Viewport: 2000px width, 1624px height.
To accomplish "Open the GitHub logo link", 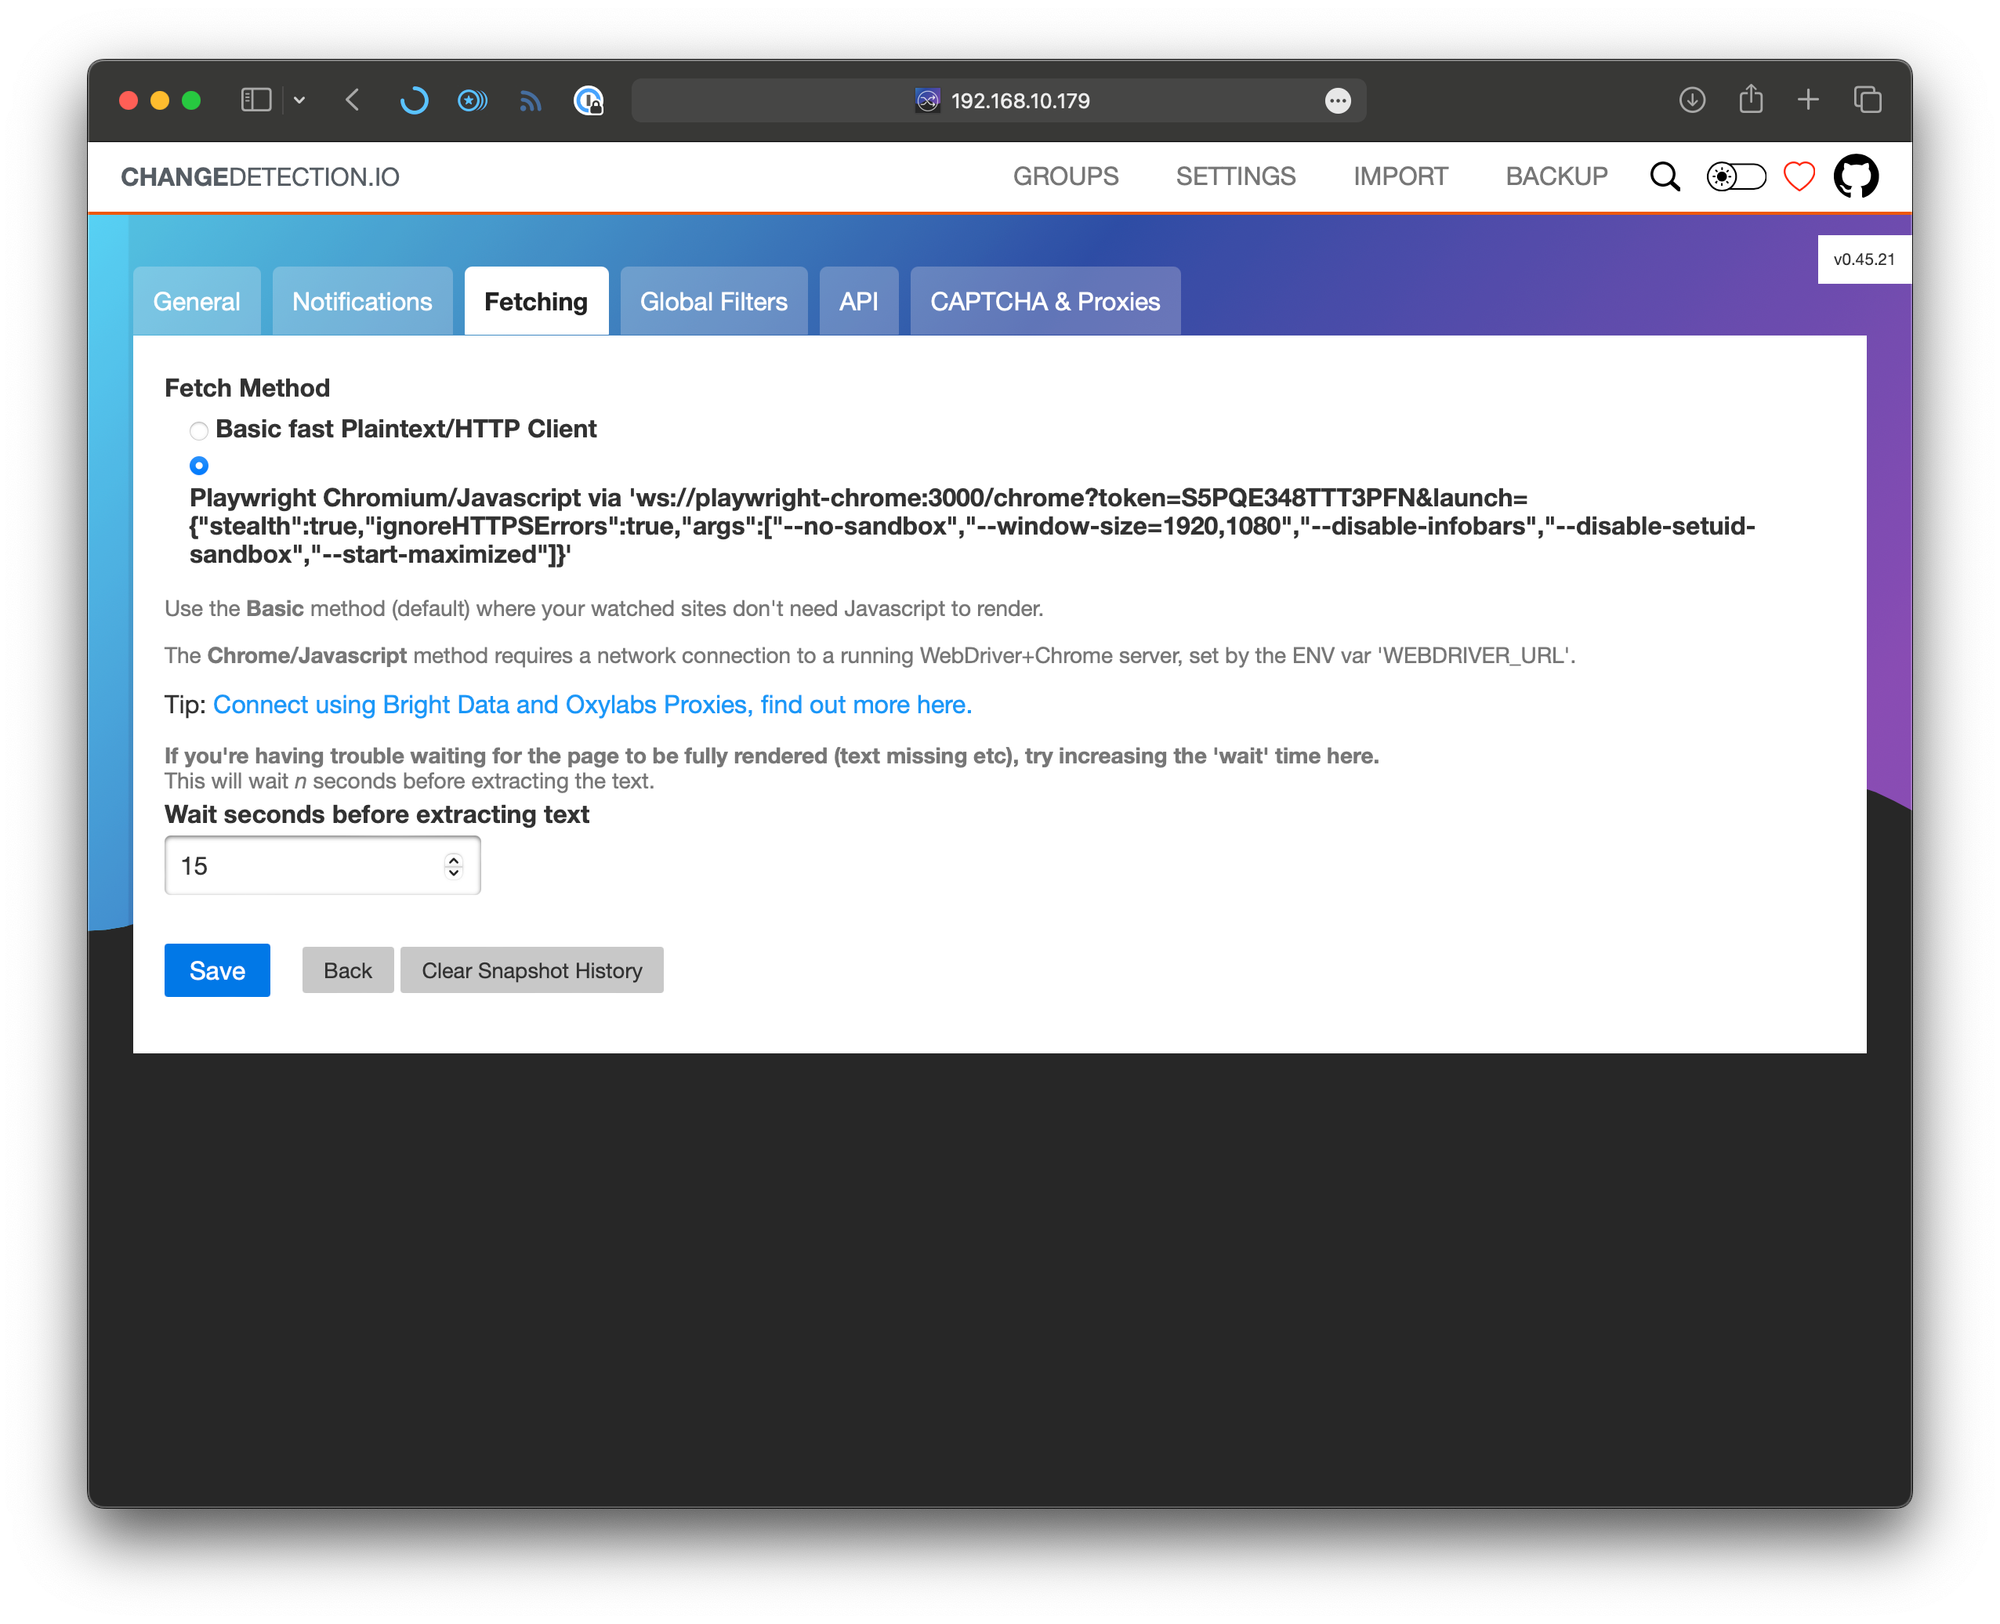I will click(1856, 176).
